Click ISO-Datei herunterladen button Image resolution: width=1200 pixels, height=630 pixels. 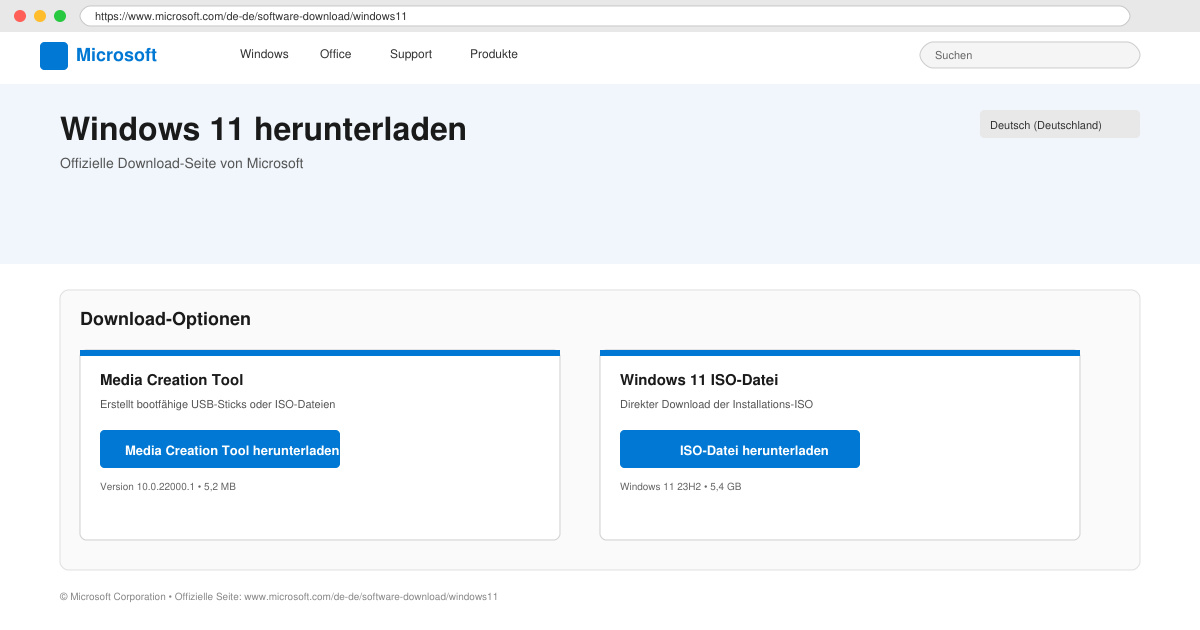point(740,449)
